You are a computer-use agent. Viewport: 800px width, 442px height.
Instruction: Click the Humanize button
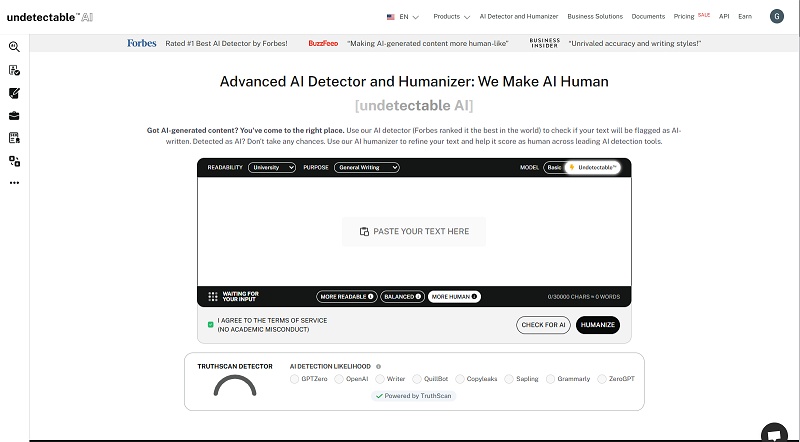(x=598, y=325)
